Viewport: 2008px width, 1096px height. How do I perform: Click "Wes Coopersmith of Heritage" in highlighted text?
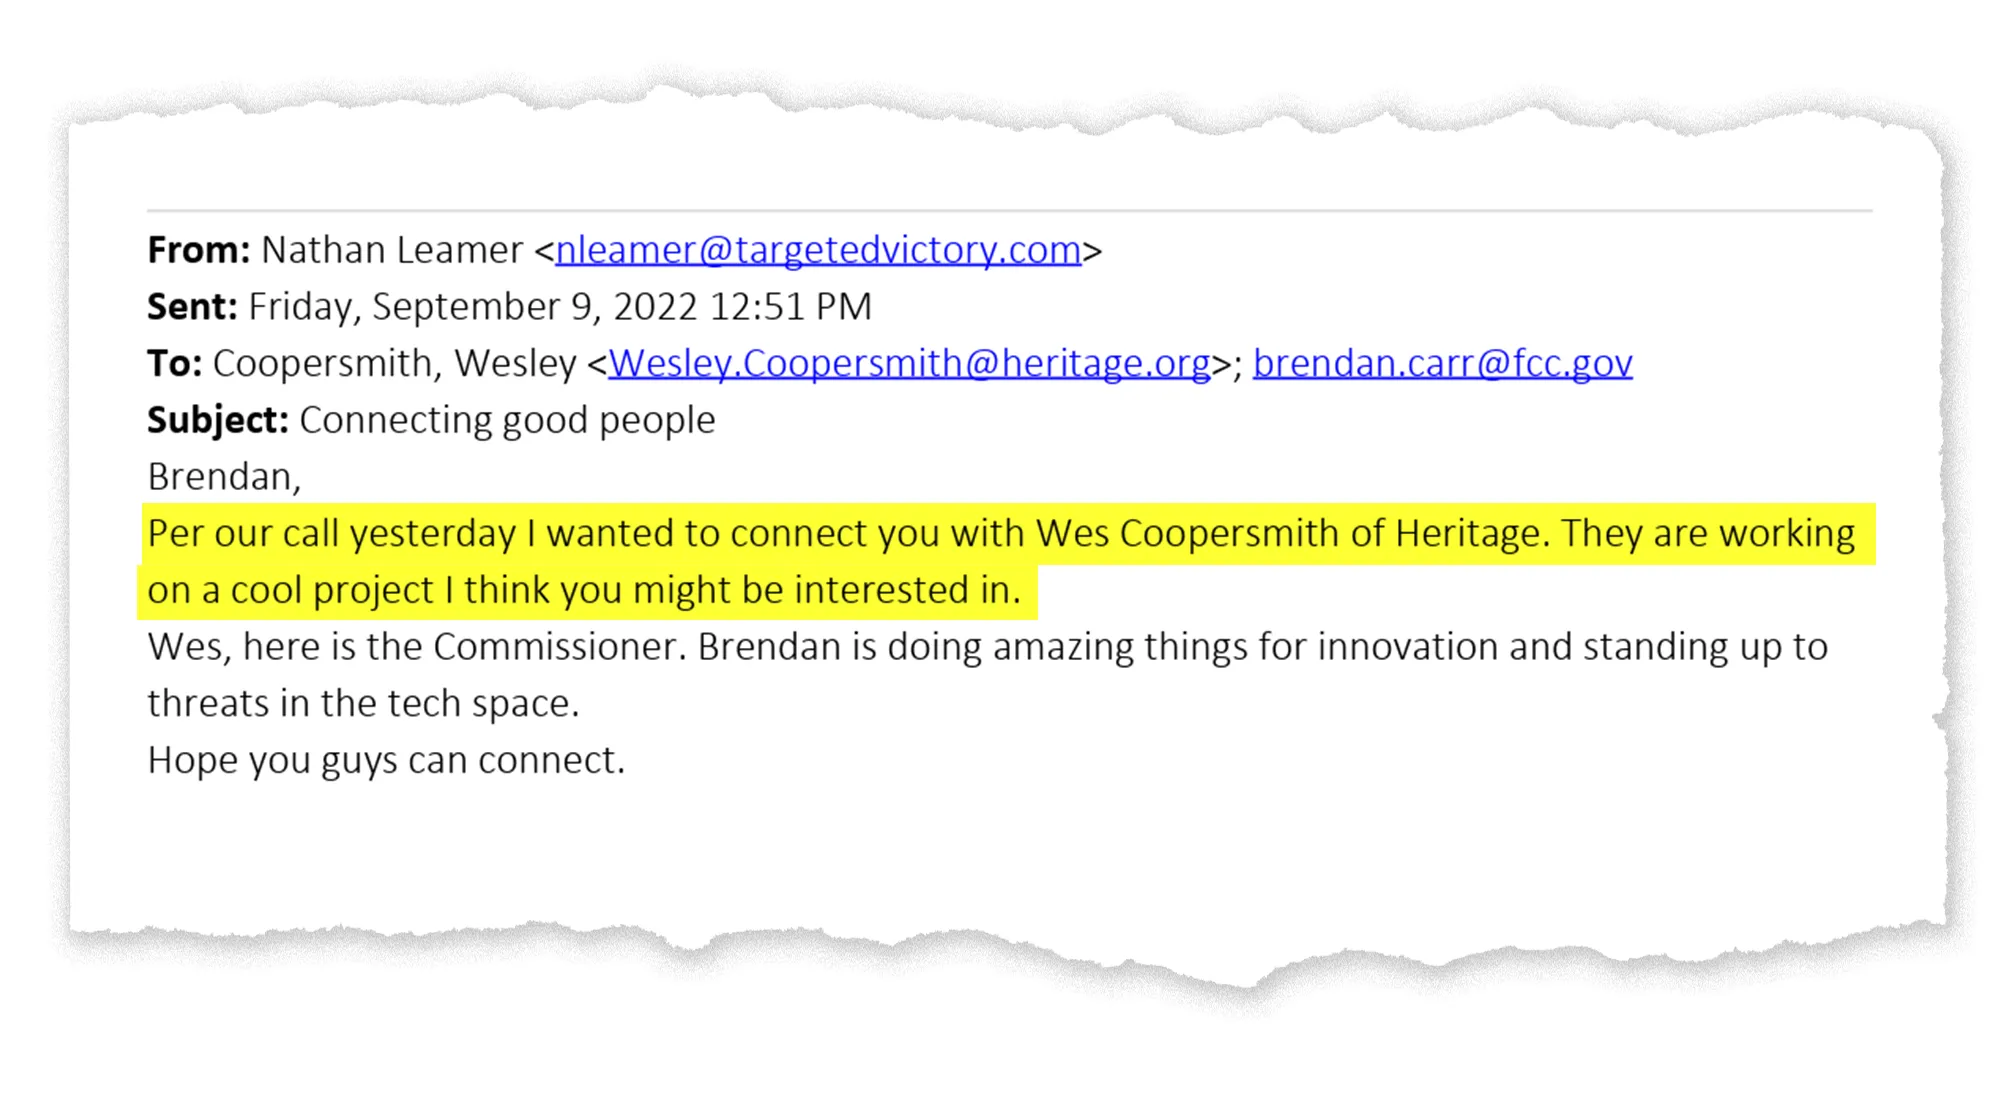tap(1290, 534)
